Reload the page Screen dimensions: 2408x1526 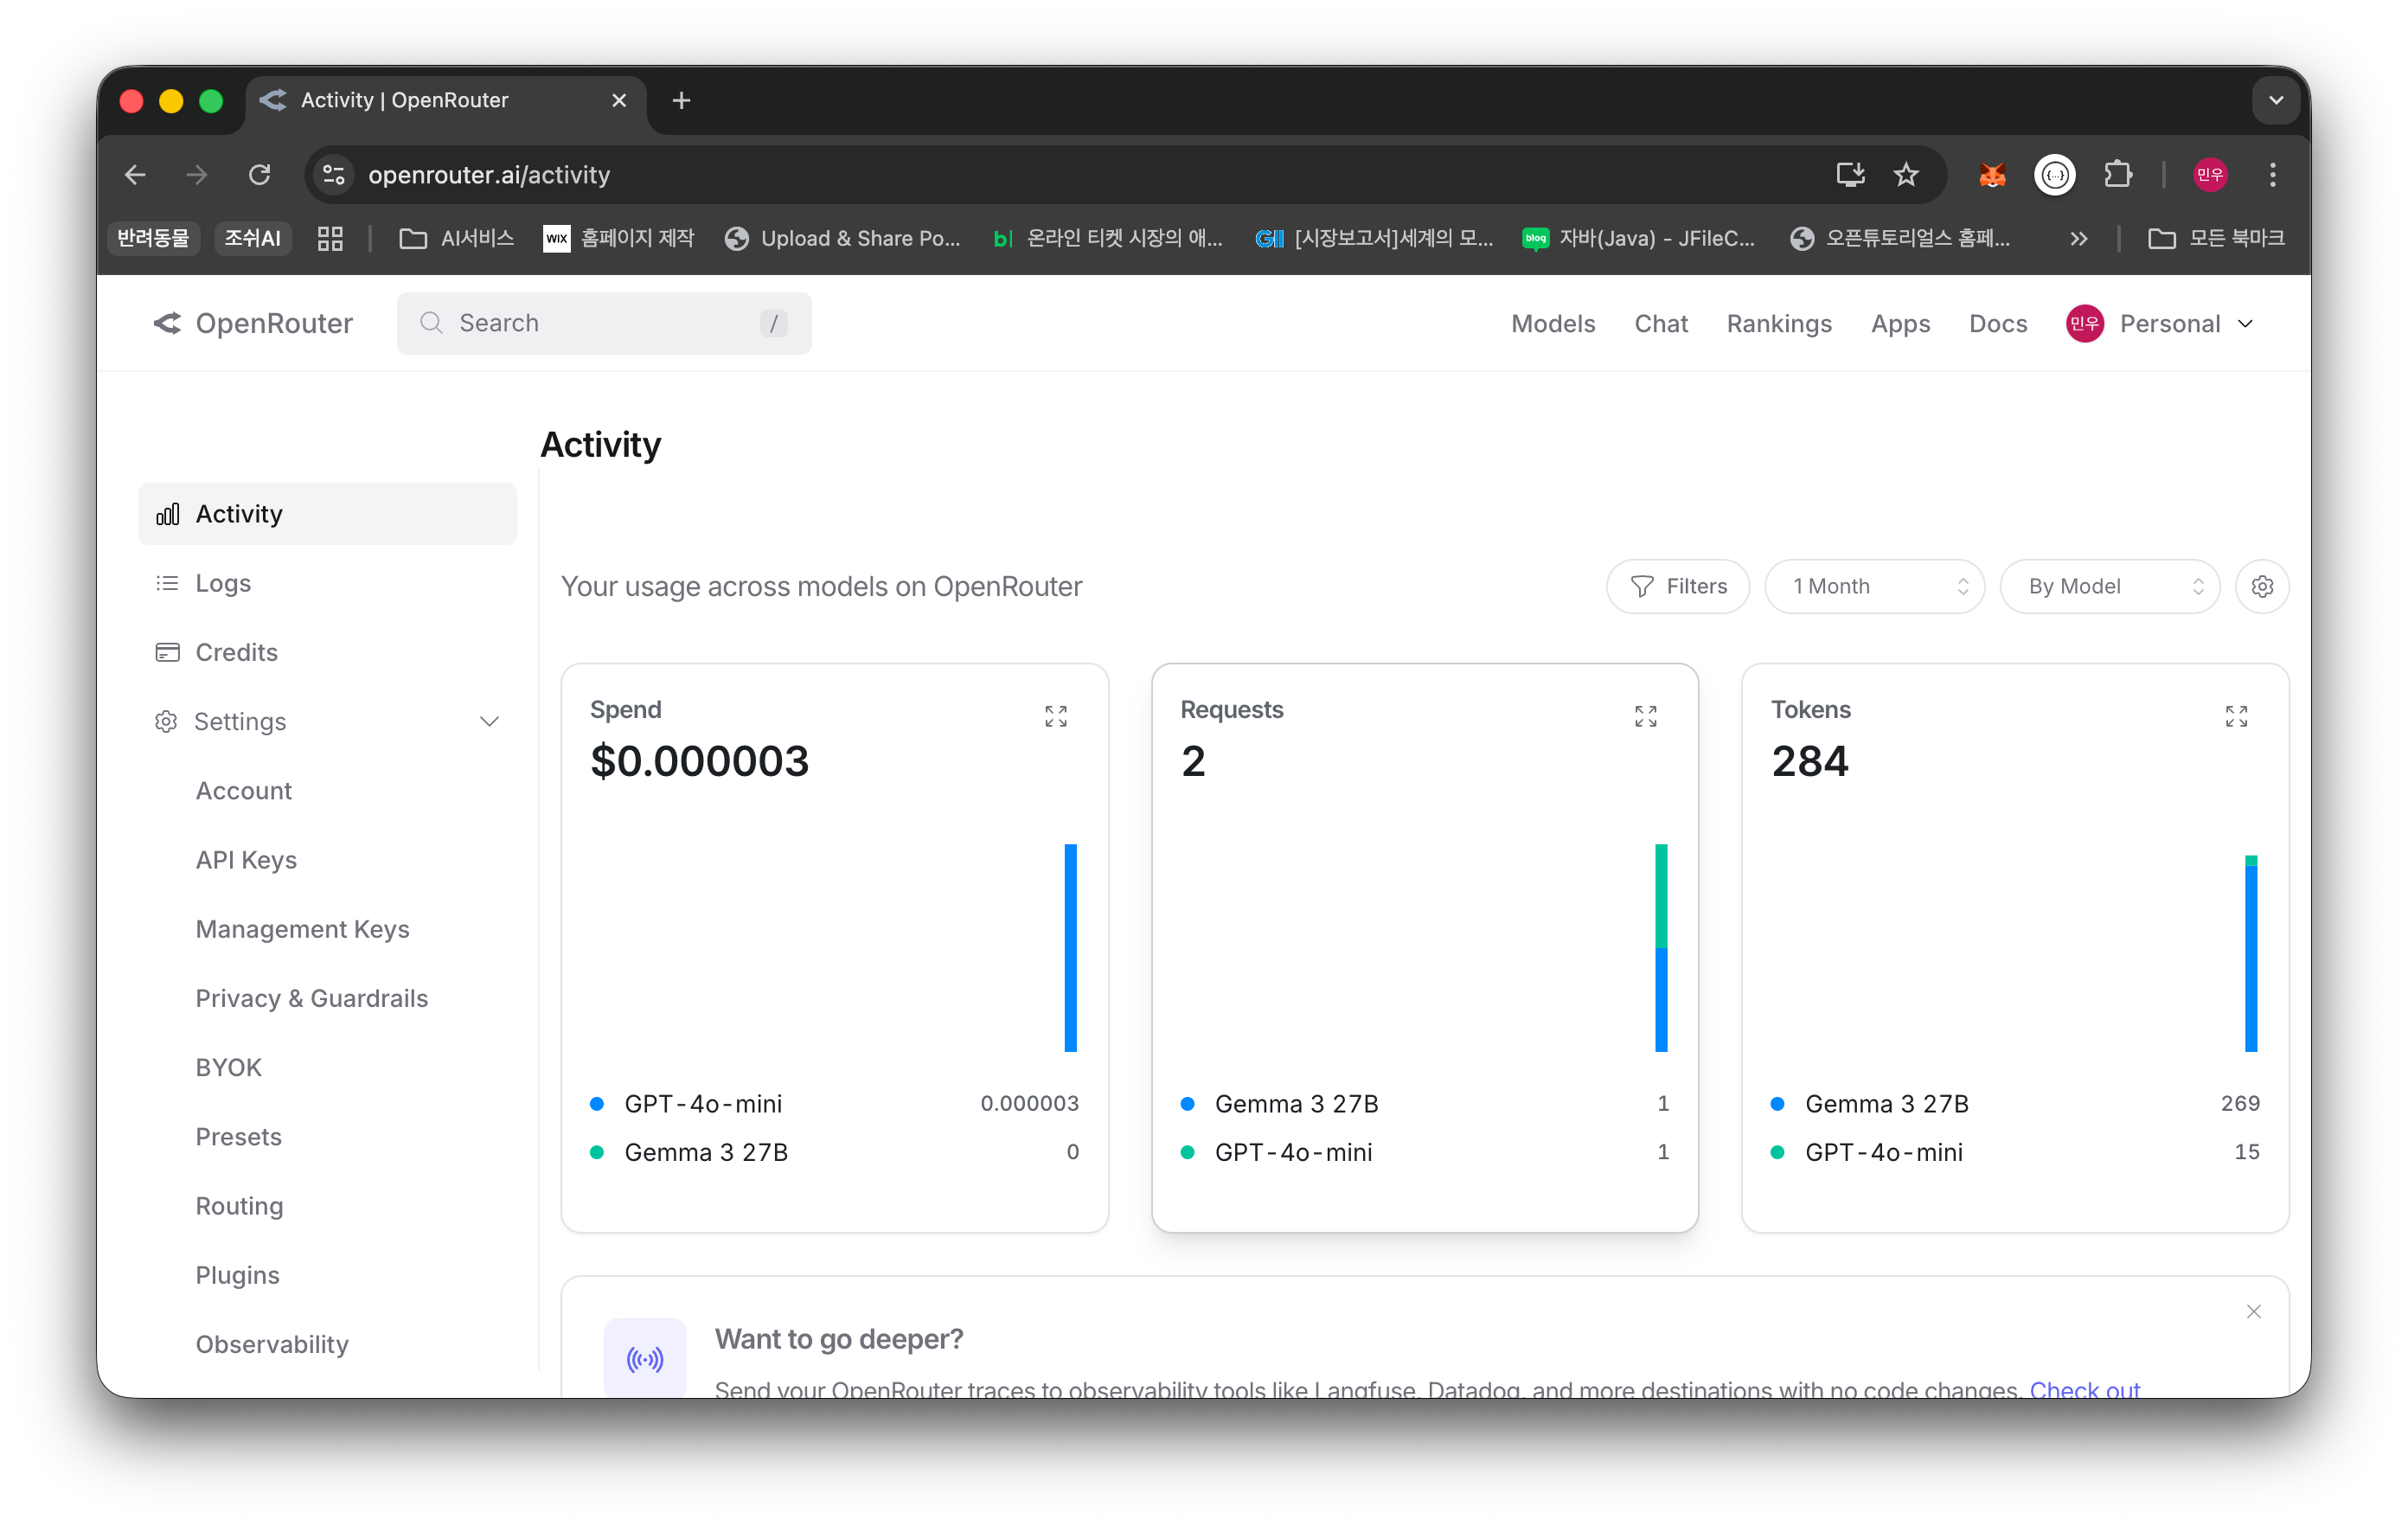tap(260, 175)
